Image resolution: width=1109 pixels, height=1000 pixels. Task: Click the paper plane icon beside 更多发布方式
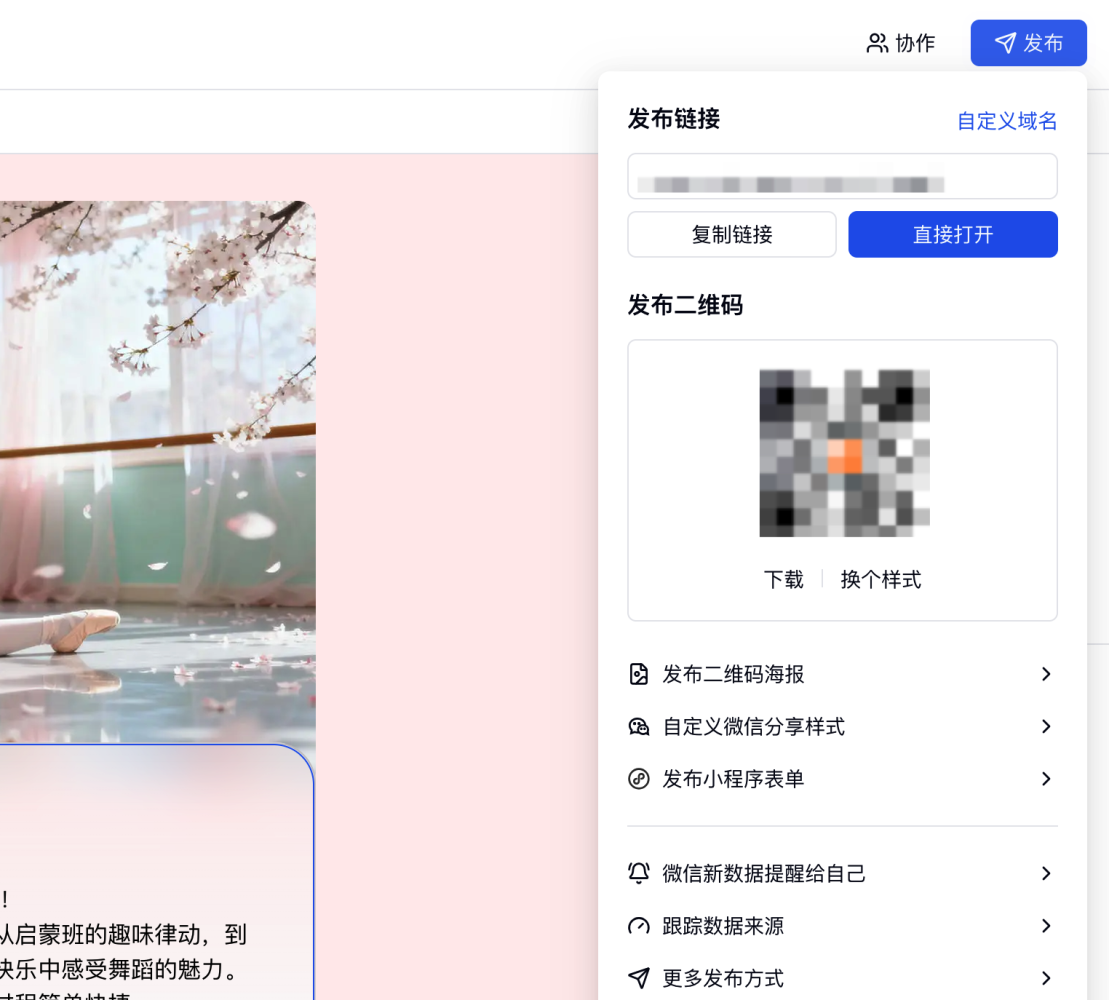(639, 978)
